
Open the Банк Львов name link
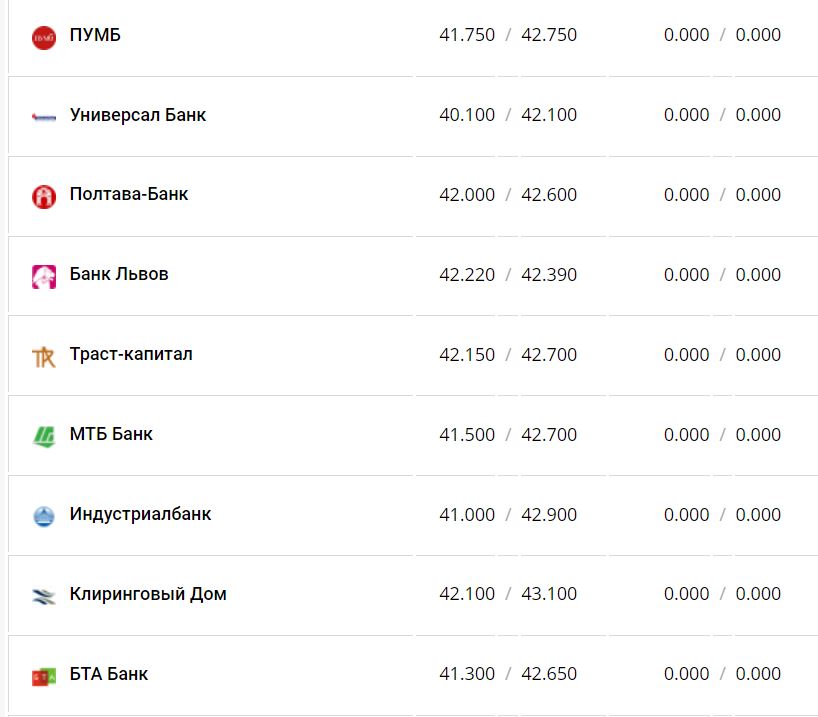(x=119, y=274)
